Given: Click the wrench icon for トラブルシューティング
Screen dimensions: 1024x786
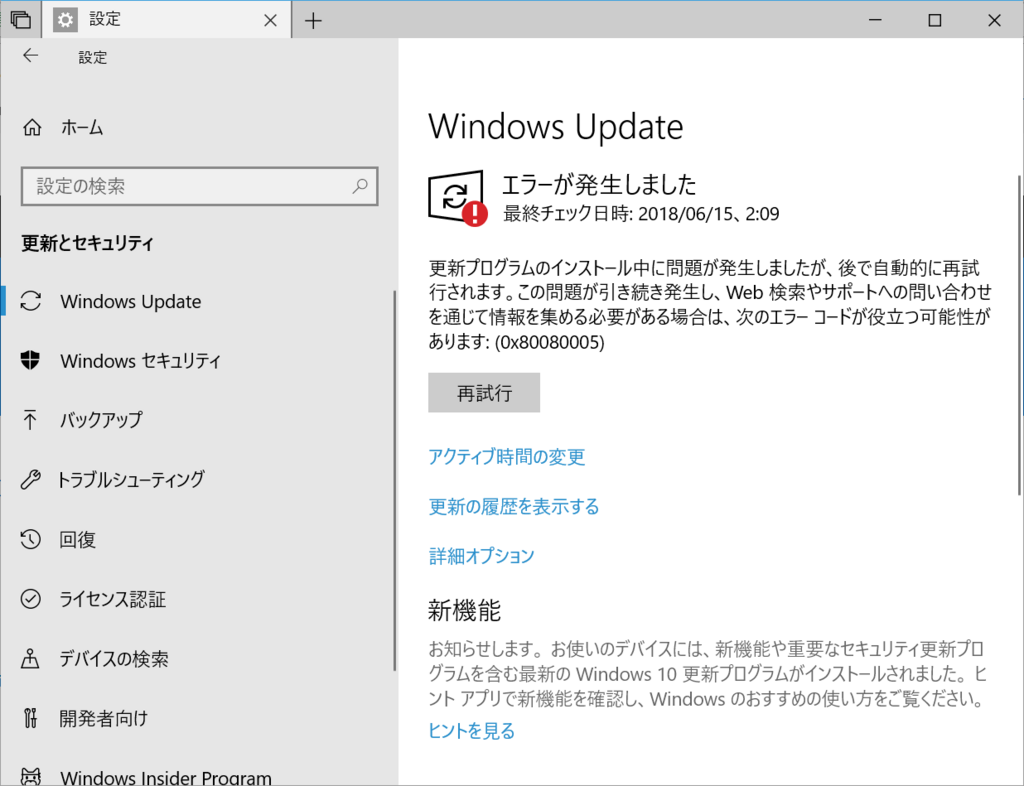Looking at the screenshot, I should click(30, 479).
